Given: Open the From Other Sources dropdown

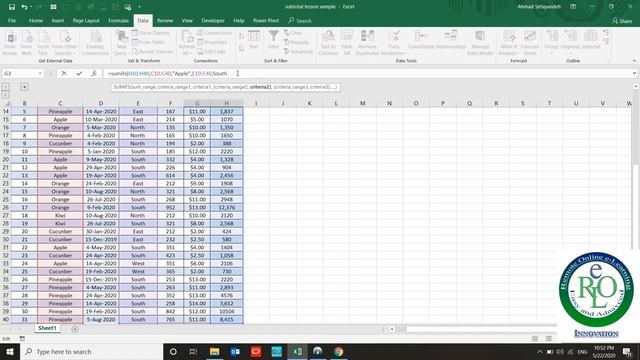Looking at the screenshot, I should (64, 43).
